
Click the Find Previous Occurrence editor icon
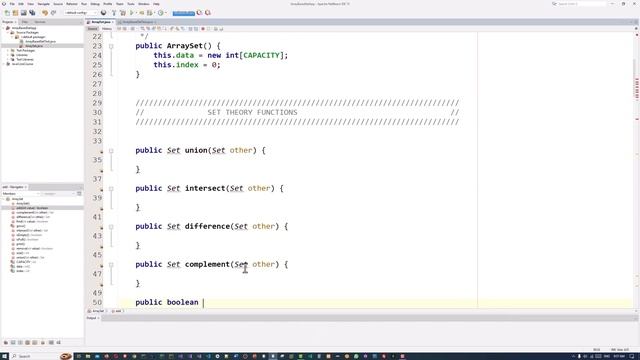(x=148, y=29)
